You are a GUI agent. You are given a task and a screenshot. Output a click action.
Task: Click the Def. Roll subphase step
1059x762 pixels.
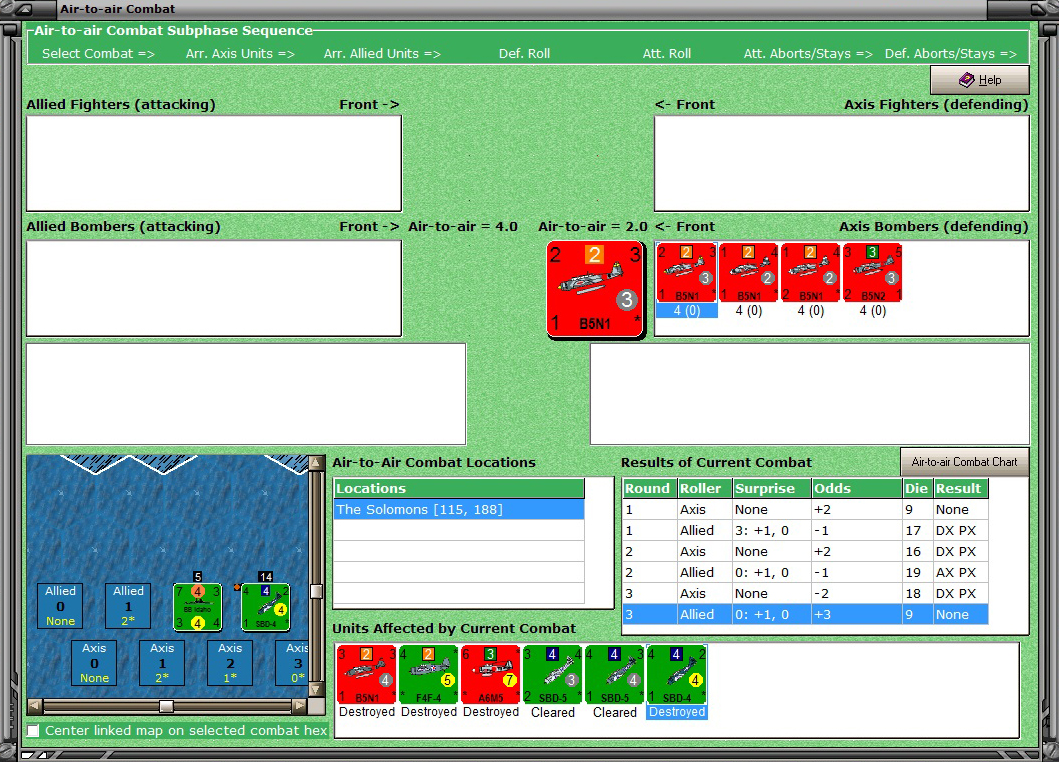[x=524, y=53]
